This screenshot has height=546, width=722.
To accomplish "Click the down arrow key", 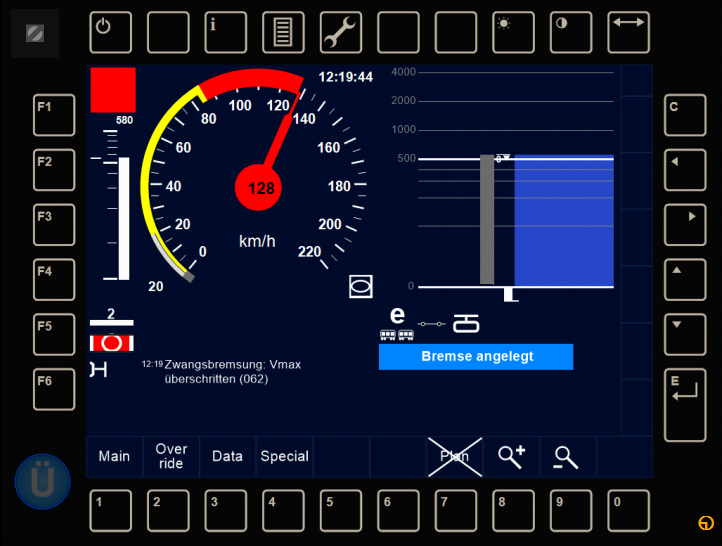I will (685, 334).
